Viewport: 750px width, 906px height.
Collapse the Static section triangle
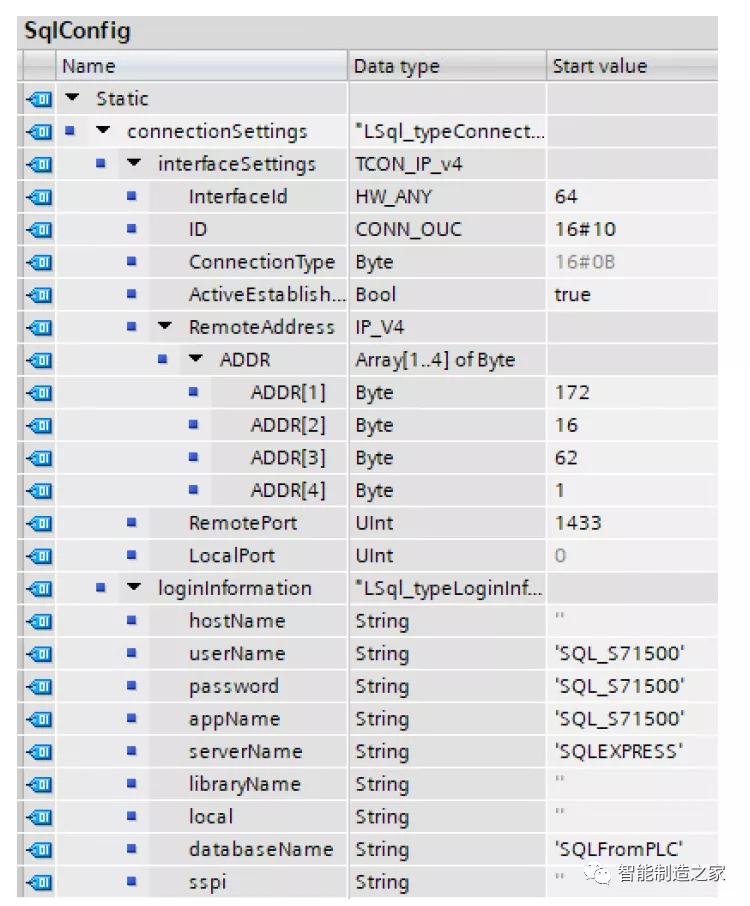[72, 98]
